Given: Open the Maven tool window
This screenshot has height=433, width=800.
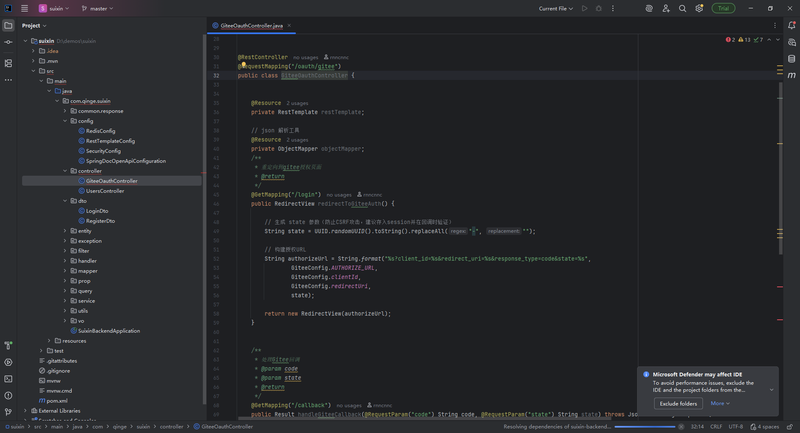Looking at the screenshot, I should point(792,73).
